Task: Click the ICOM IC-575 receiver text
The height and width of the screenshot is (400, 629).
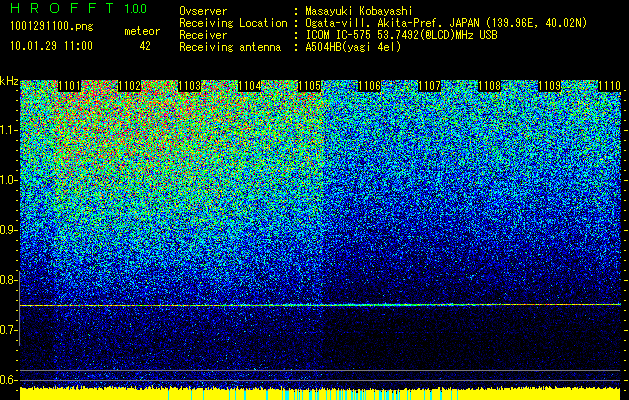Action: pos(401,35)
